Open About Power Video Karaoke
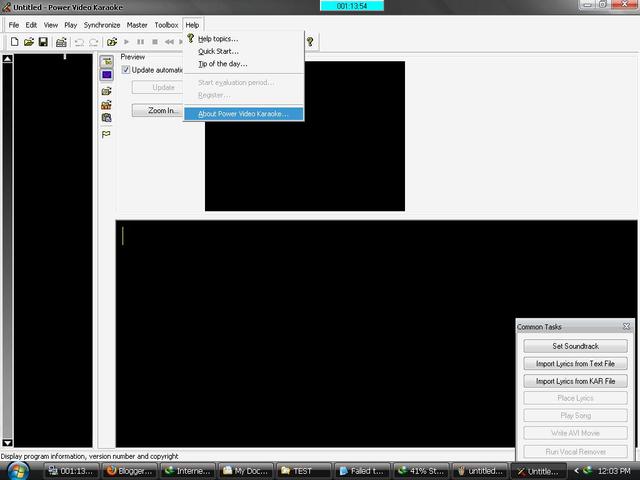The height and width of the screenshot is (480, 640). [244, 114]
